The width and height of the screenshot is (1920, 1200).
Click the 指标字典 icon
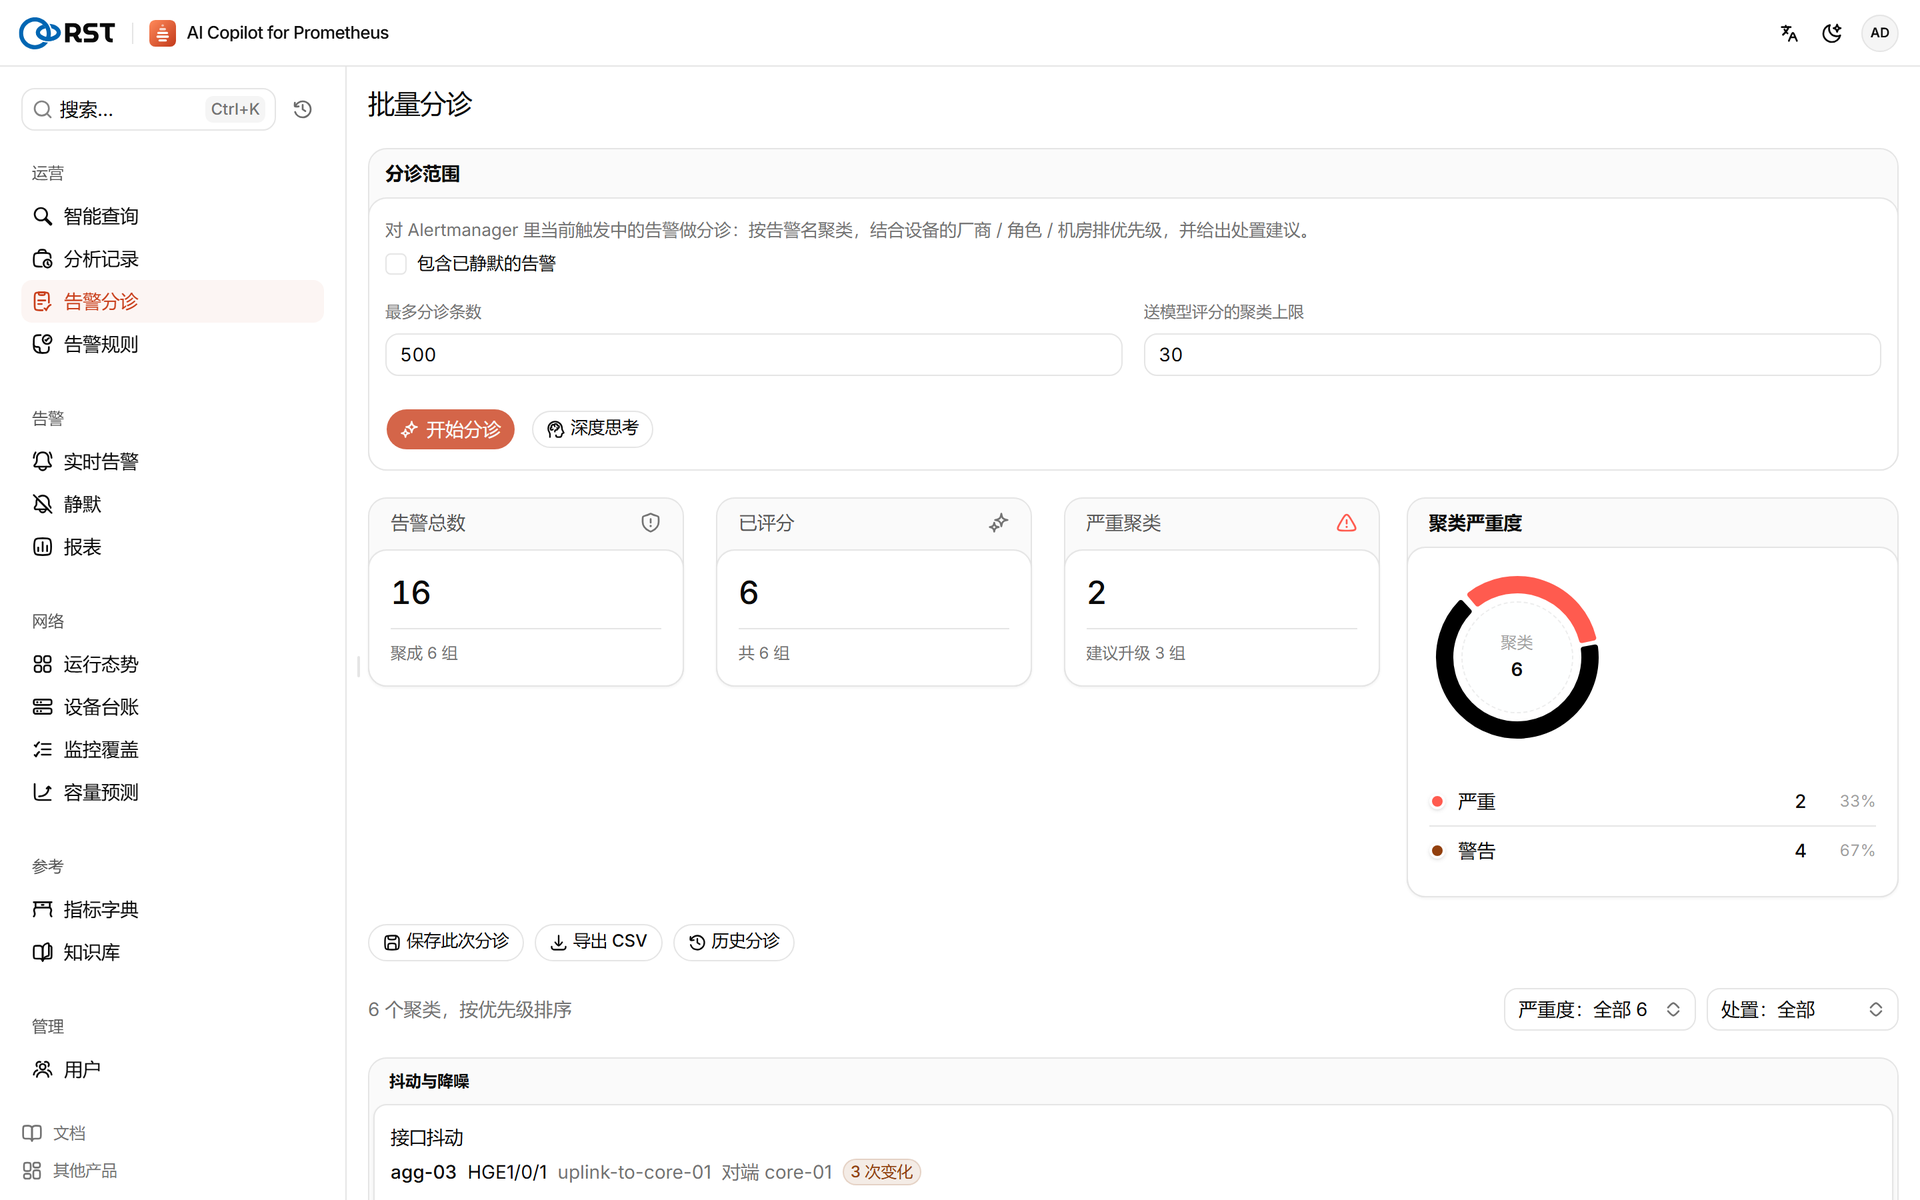click(42, 909)
